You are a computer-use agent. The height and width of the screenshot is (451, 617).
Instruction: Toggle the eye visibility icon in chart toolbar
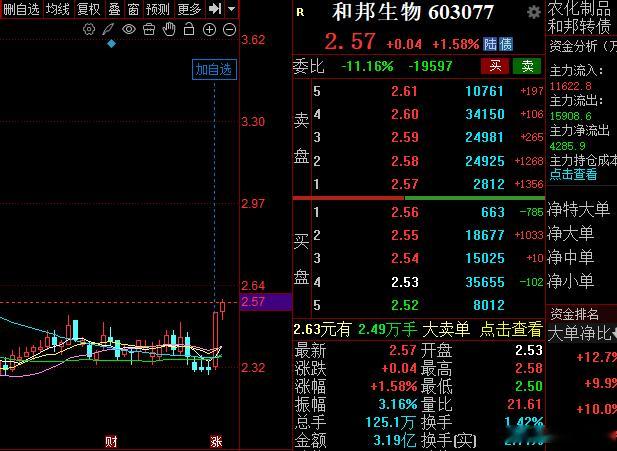129,30
